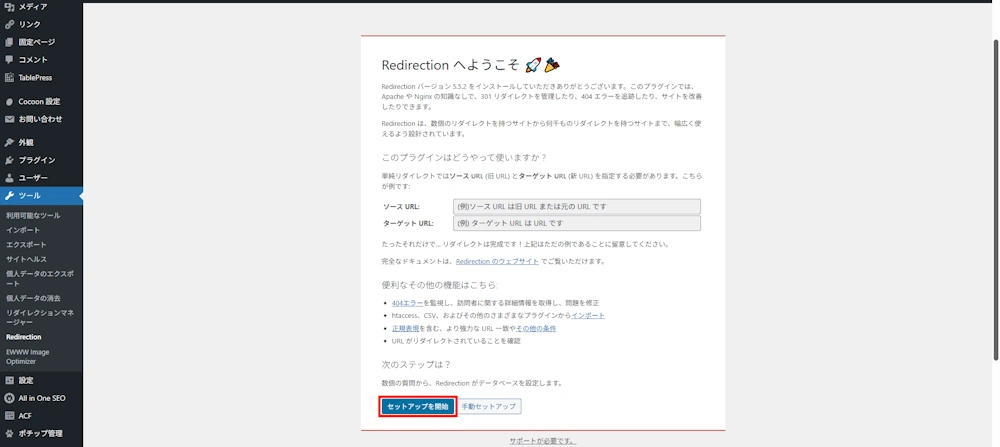Click the ACF icon in sidebar
This screenshot has height=447, width=1000.
(9, 416)
